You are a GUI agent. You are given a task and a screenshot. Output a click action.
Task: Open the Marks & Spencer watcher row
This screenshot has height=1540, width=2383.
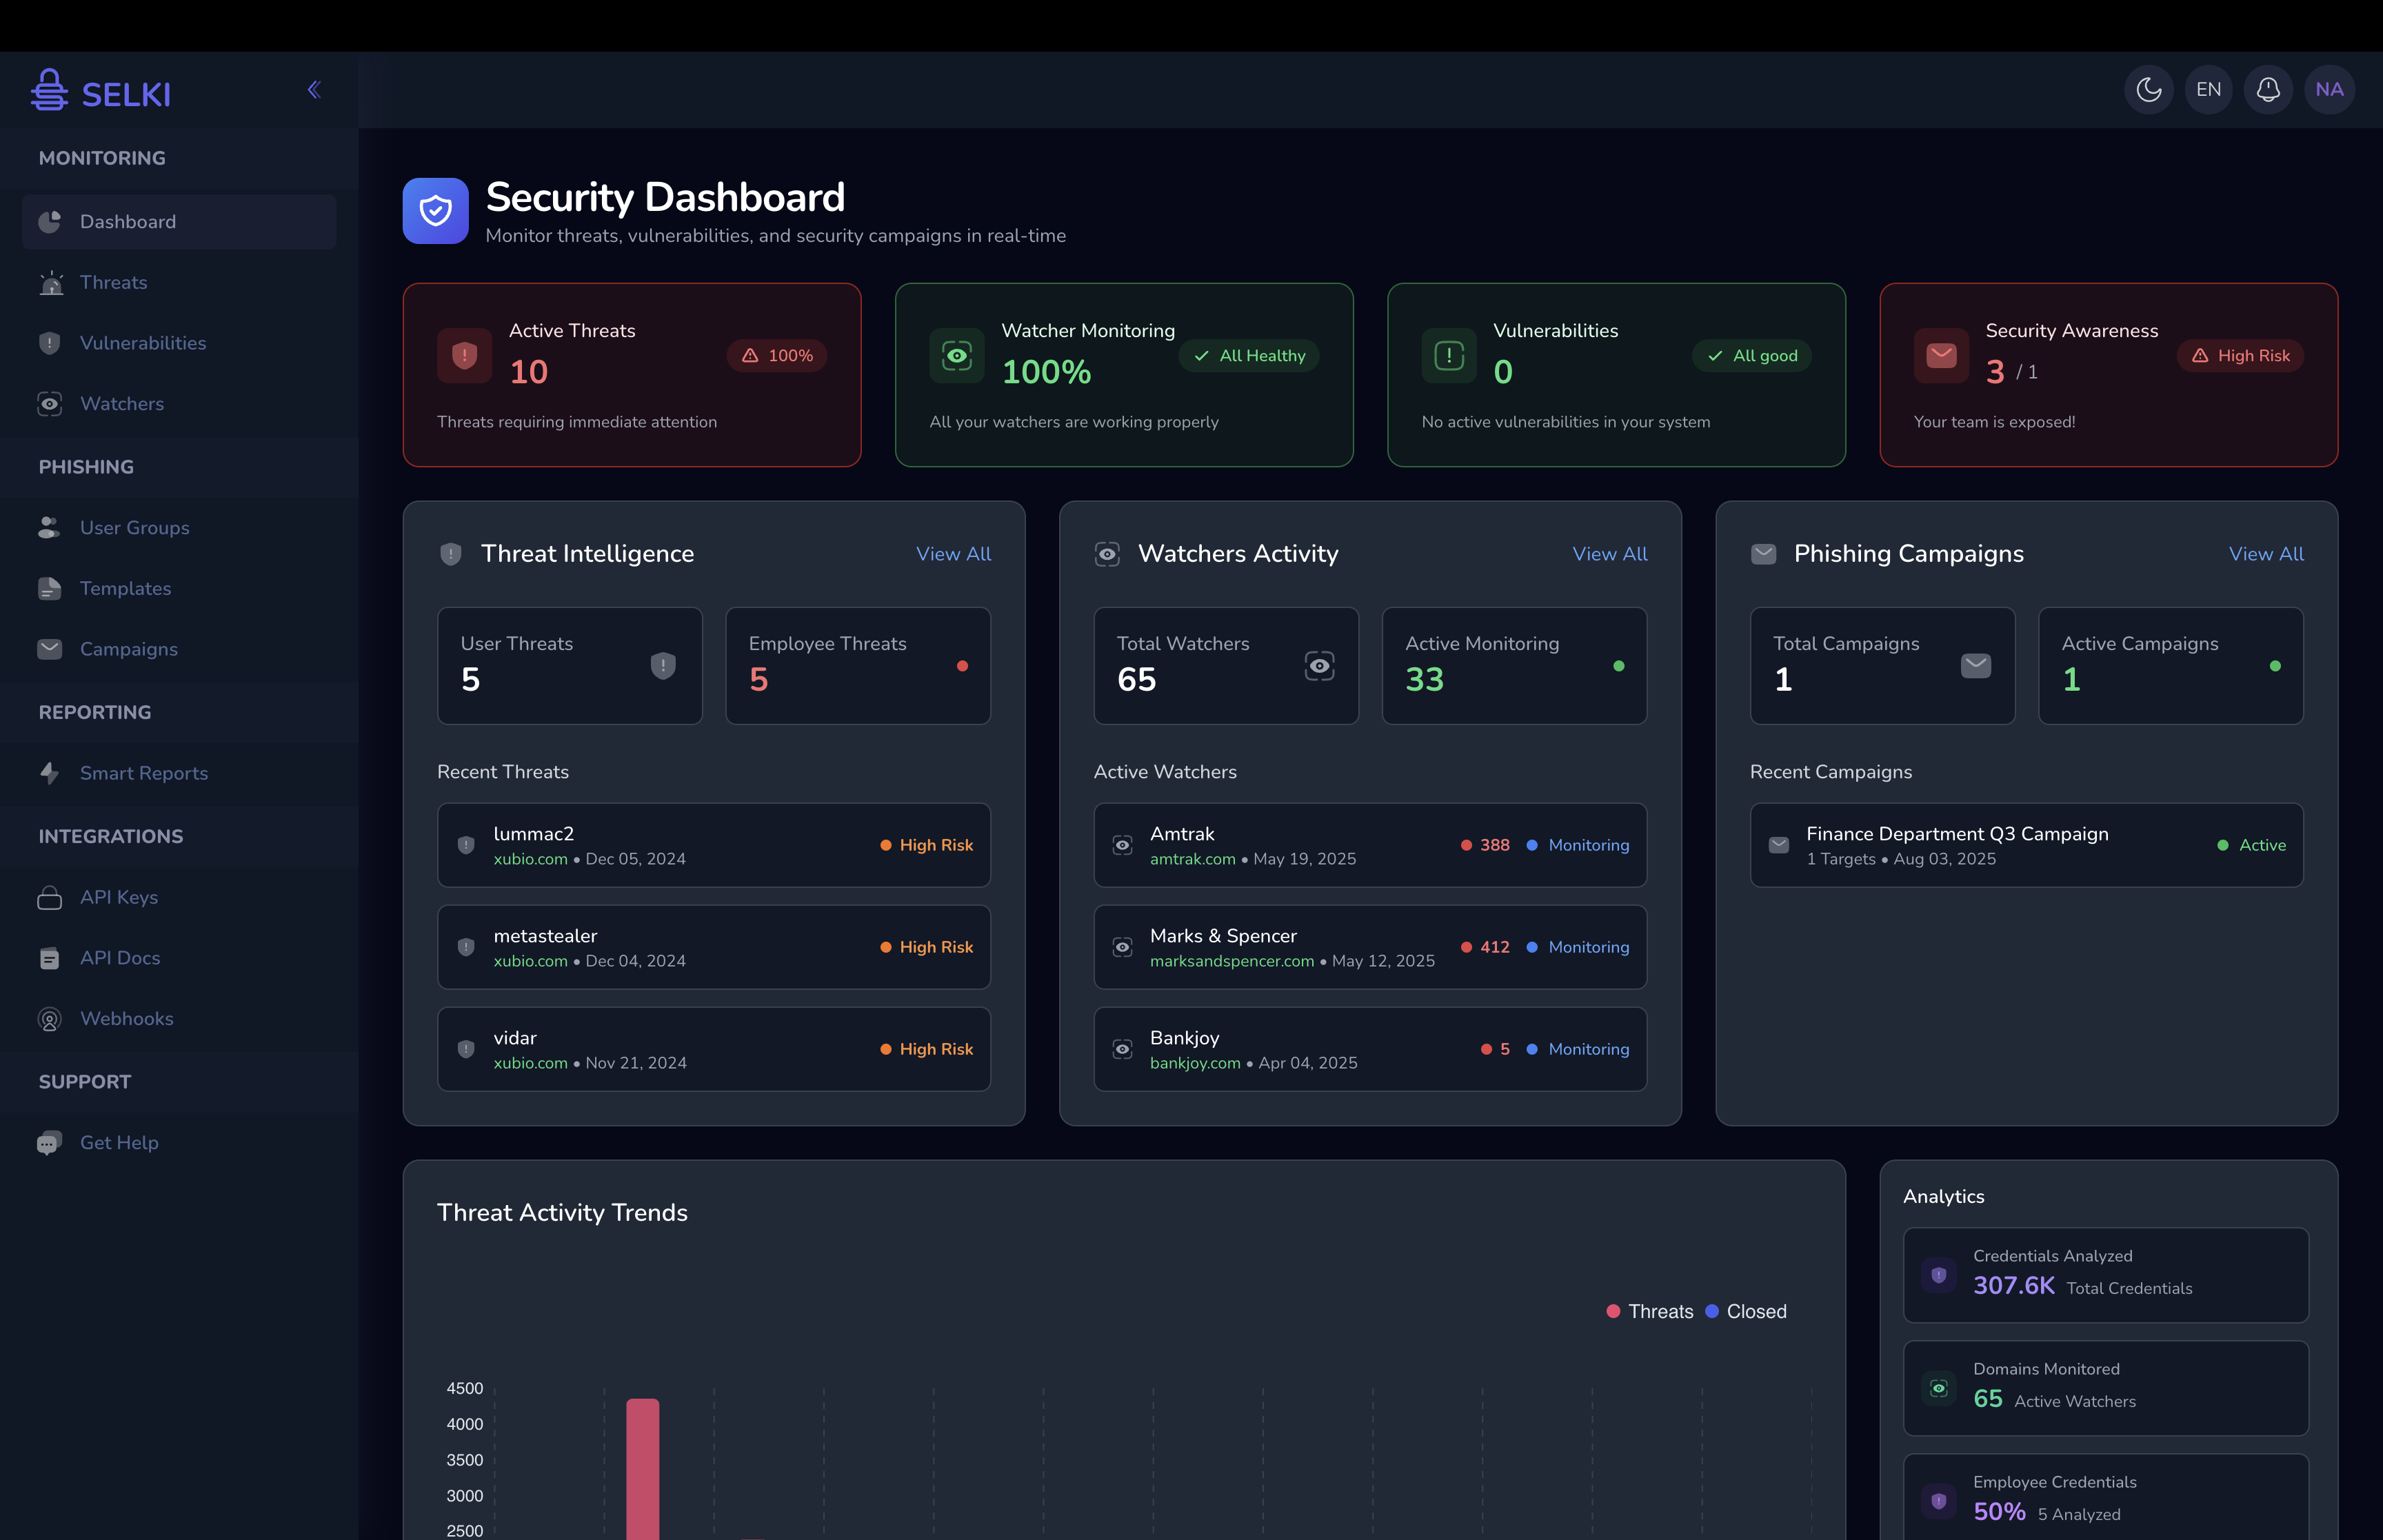coord(1370,947)
